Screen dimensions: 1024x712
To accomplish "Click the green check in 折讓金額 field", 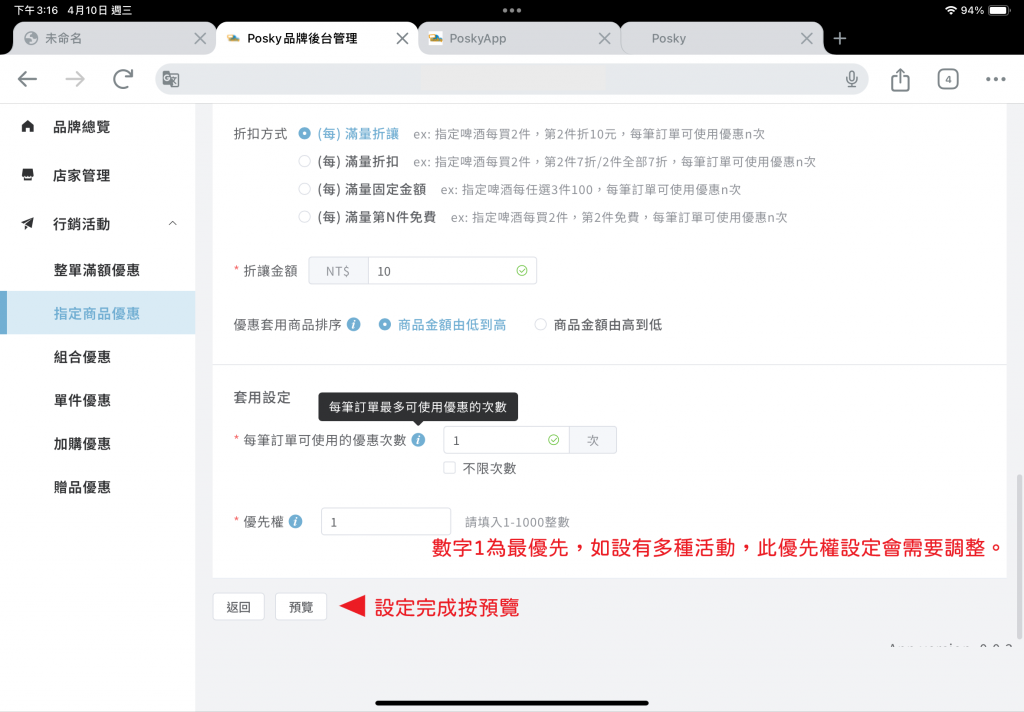I will 522,270.
